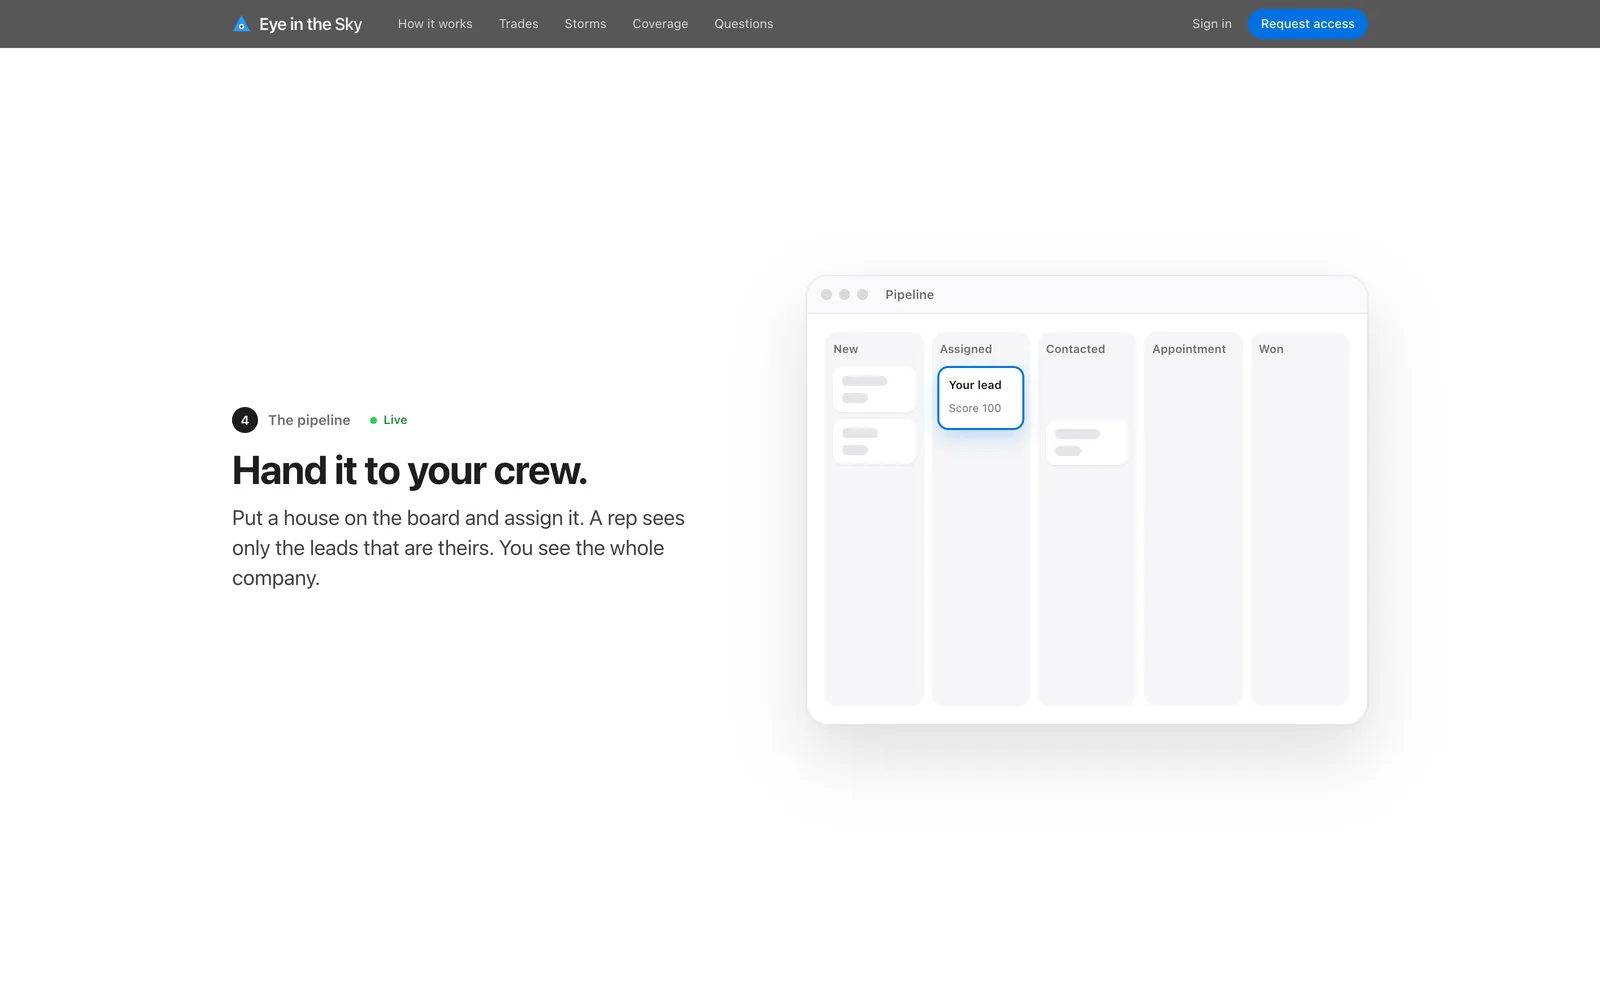Click the Eye in the Sky brand name

coord(310,24)
